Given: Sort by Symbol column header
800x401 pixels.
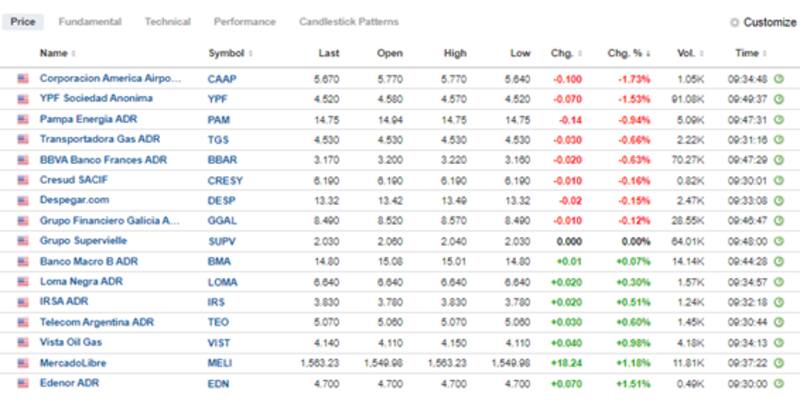Looking at the screenshot, I should pos(228,53).
